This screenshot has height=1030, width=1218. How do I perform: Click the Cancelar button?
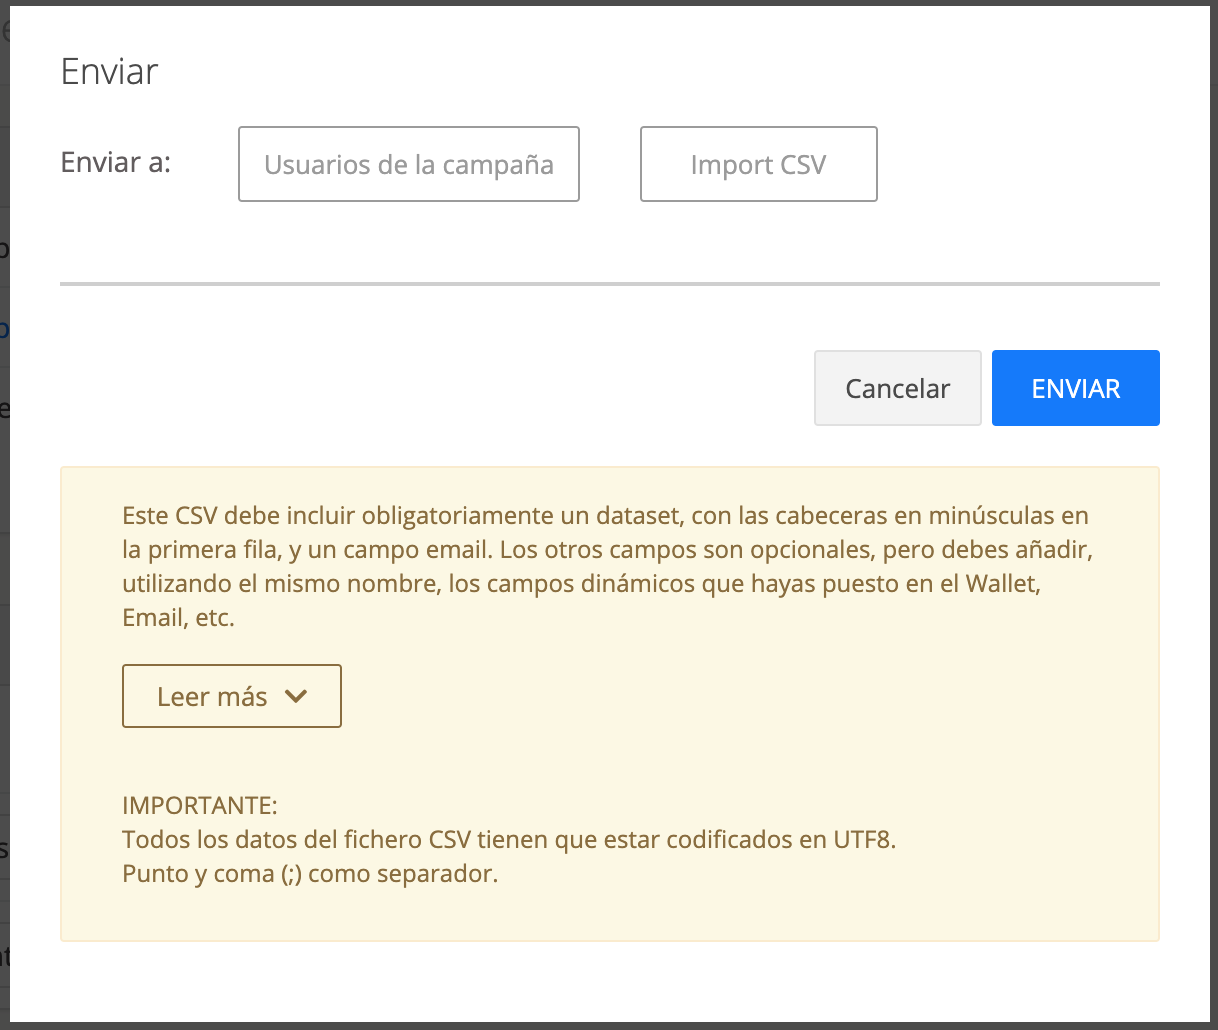click(x=897, y=388)
